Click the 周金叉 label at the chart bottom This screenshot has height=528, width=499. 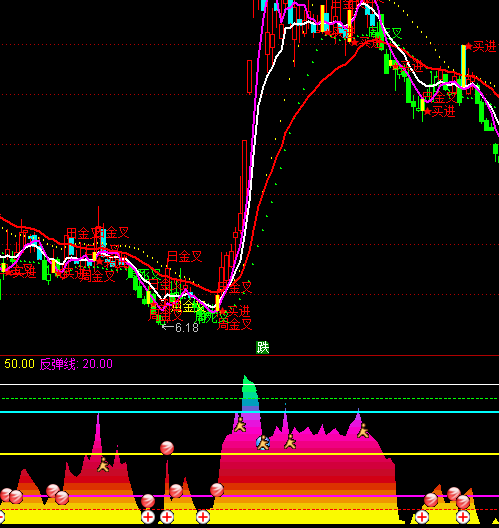tap(234, 324)
